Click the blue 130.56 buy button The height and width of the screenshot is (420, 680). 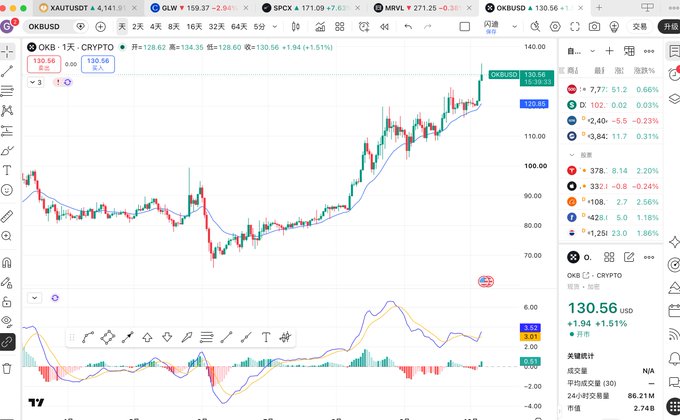coord(98,64)
